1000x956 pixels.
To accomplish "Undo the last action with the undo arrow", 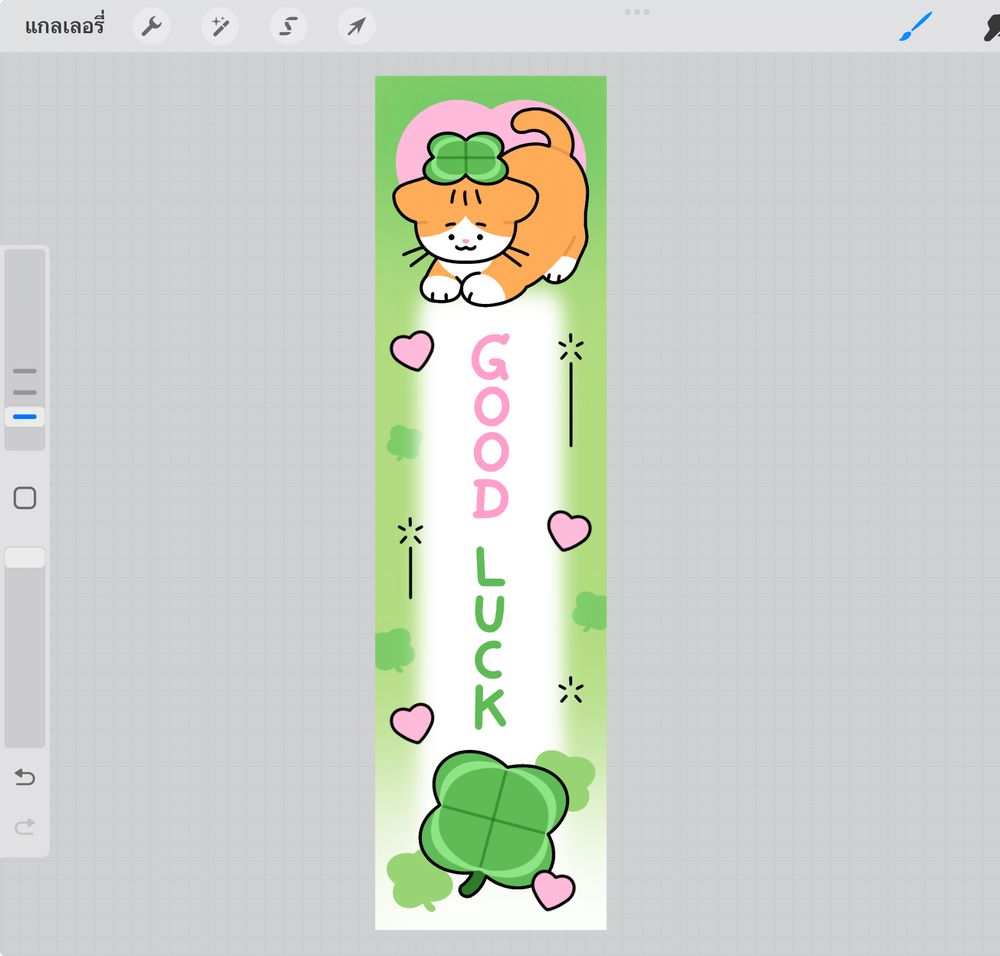I will (x=25, y=777).
